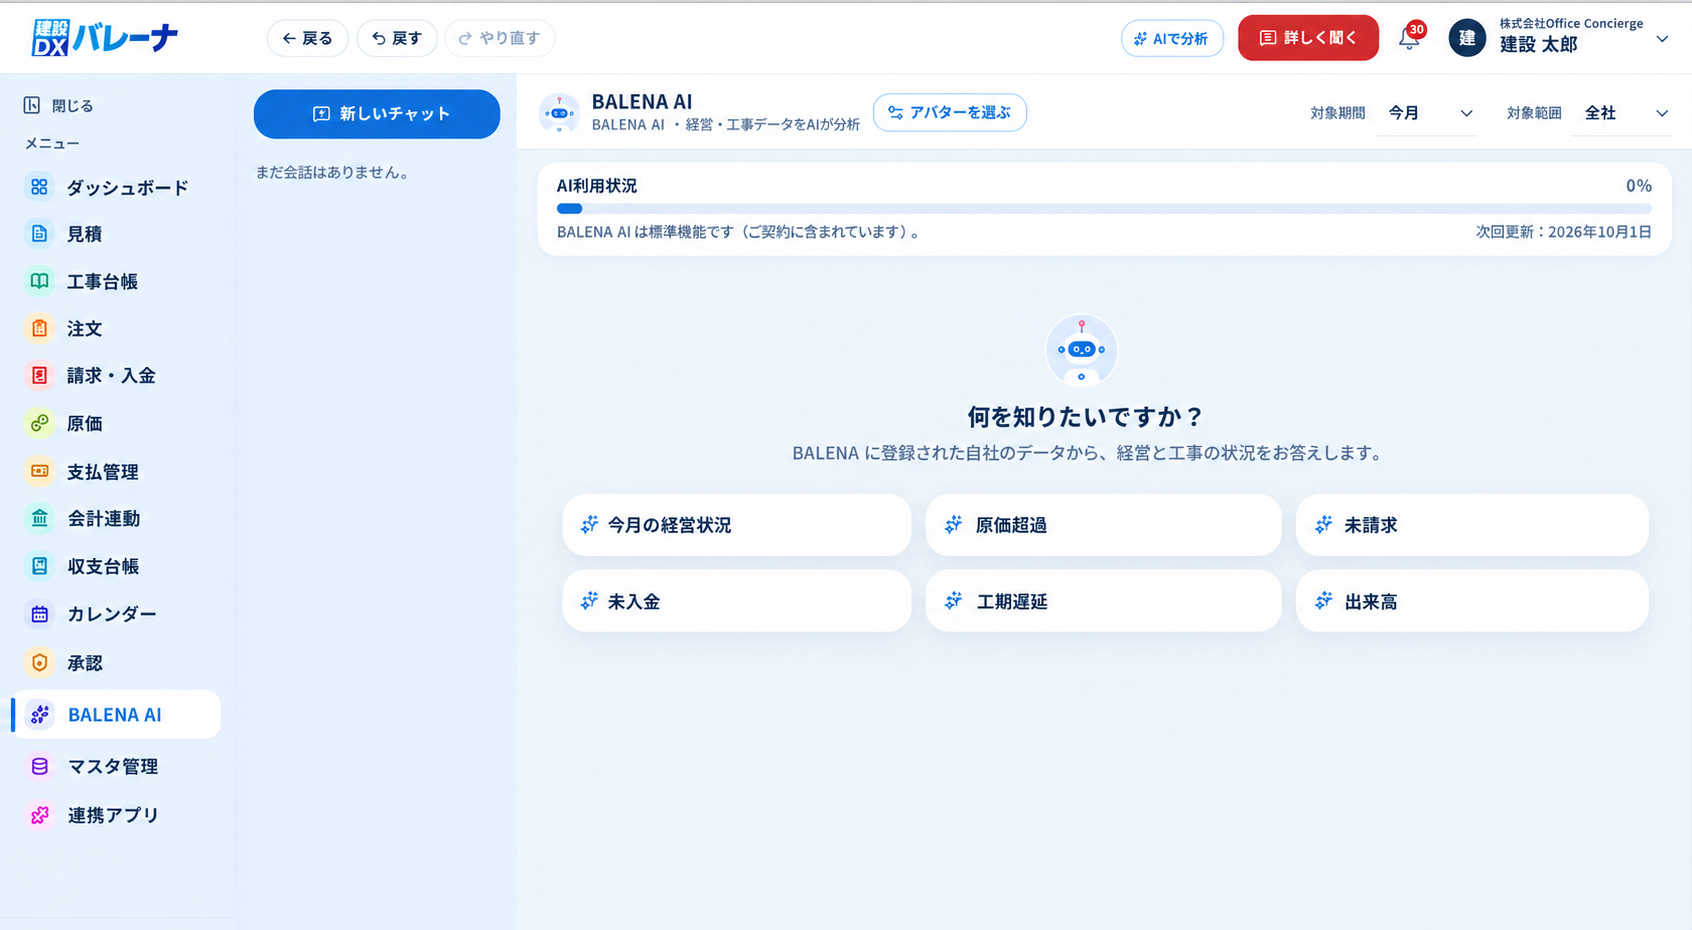
Task: Open ダッシュボード menu item
Action: pyautogui.click(x=116, y=187)
